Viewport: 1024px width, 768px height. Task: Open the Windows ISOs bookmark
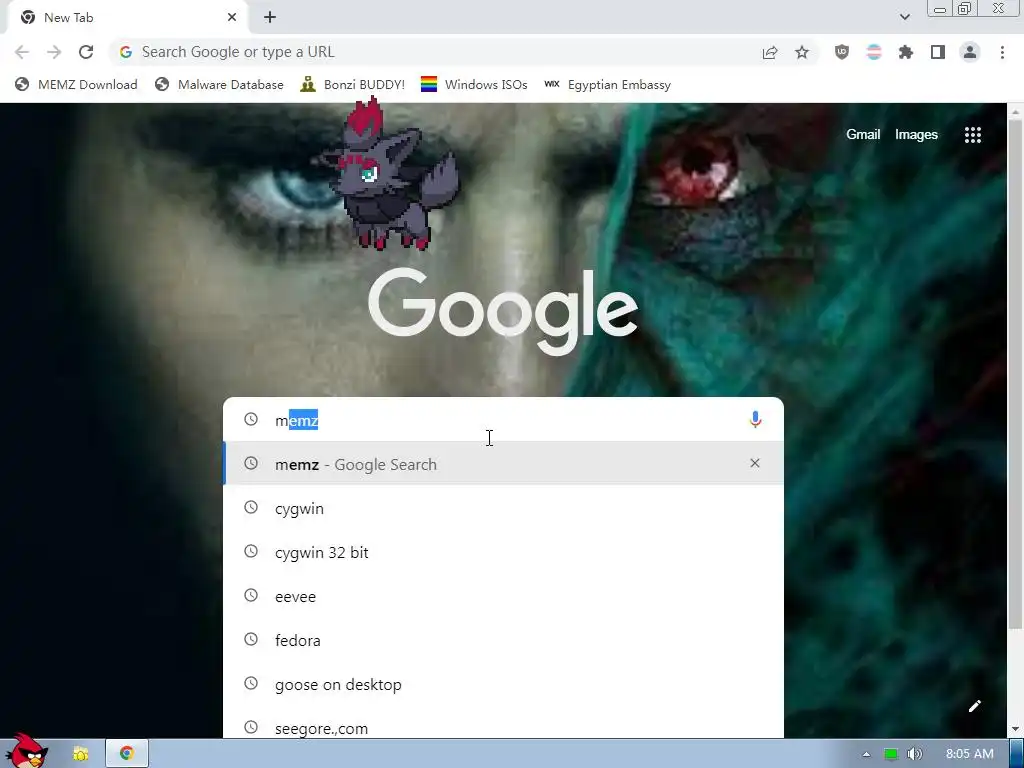[474, 85]
